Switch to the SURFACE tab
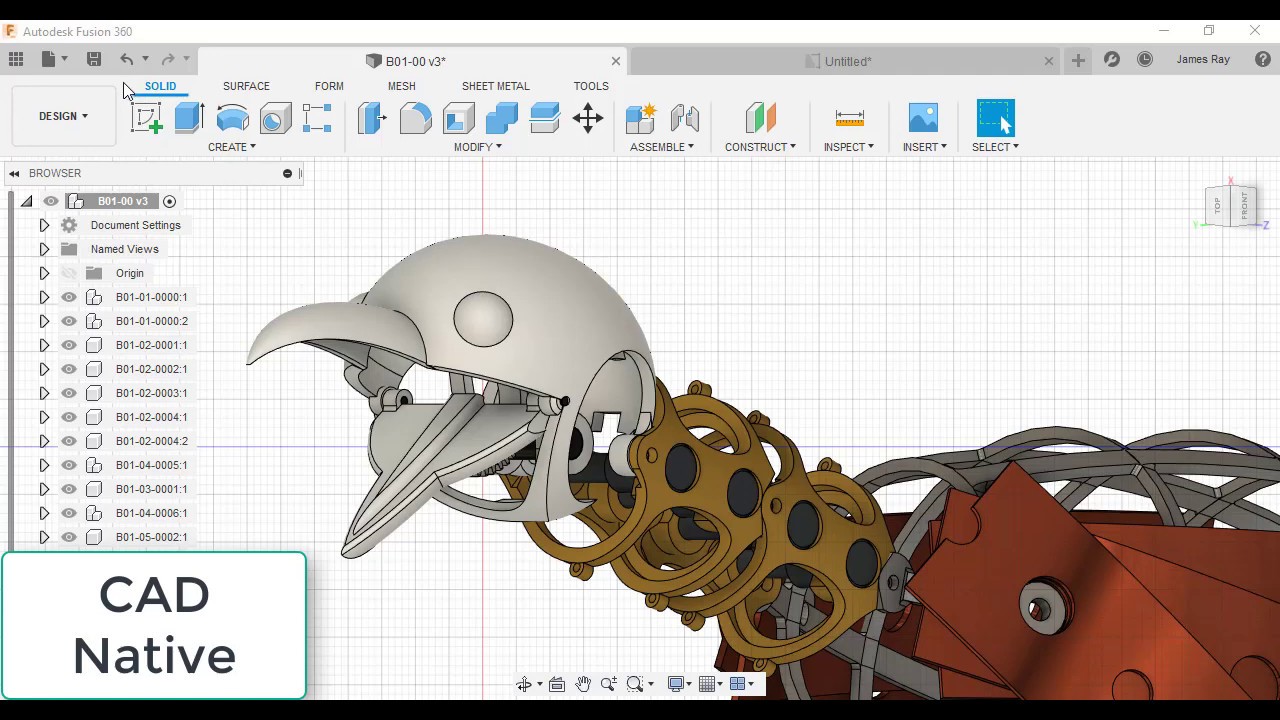Image resolution: width=1280 pixels, height=720 pixels. [246, 86]
